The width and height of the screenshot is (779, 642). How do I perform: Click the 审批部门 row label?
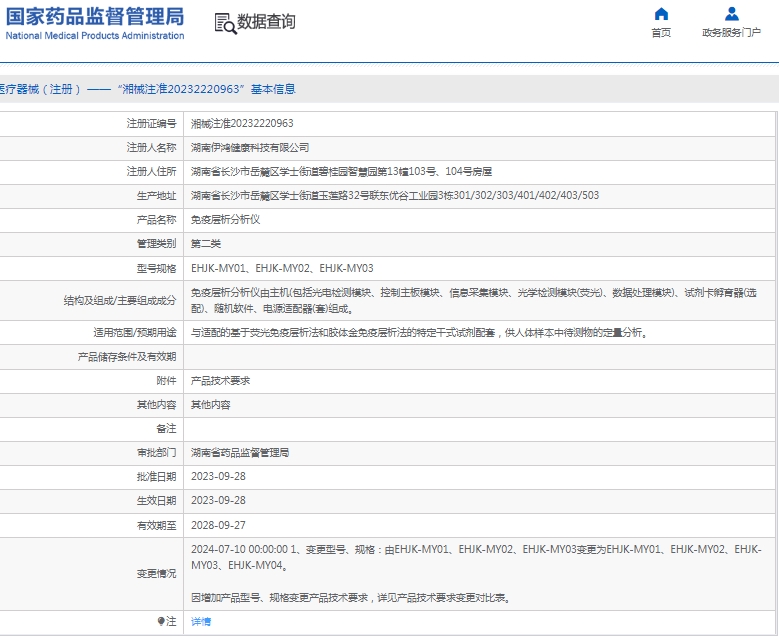coord(156,453)
